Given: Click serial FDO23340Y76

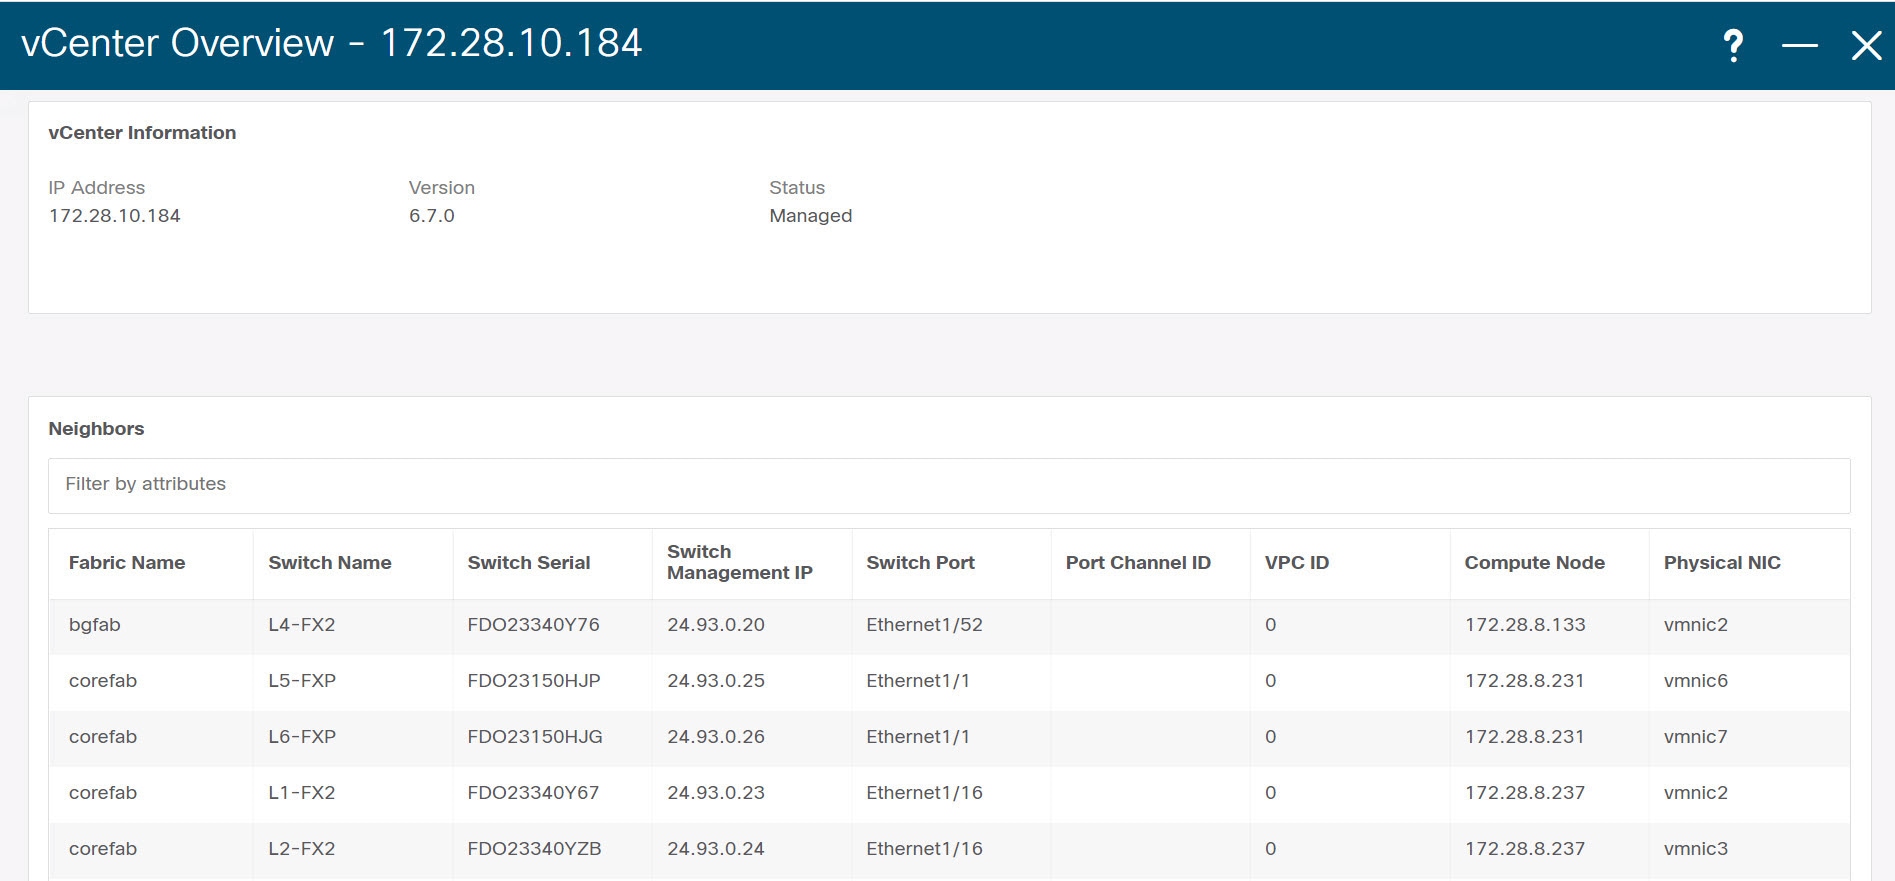Looking at the screenshot, I should pyautogui.click(x=534, y=625).
